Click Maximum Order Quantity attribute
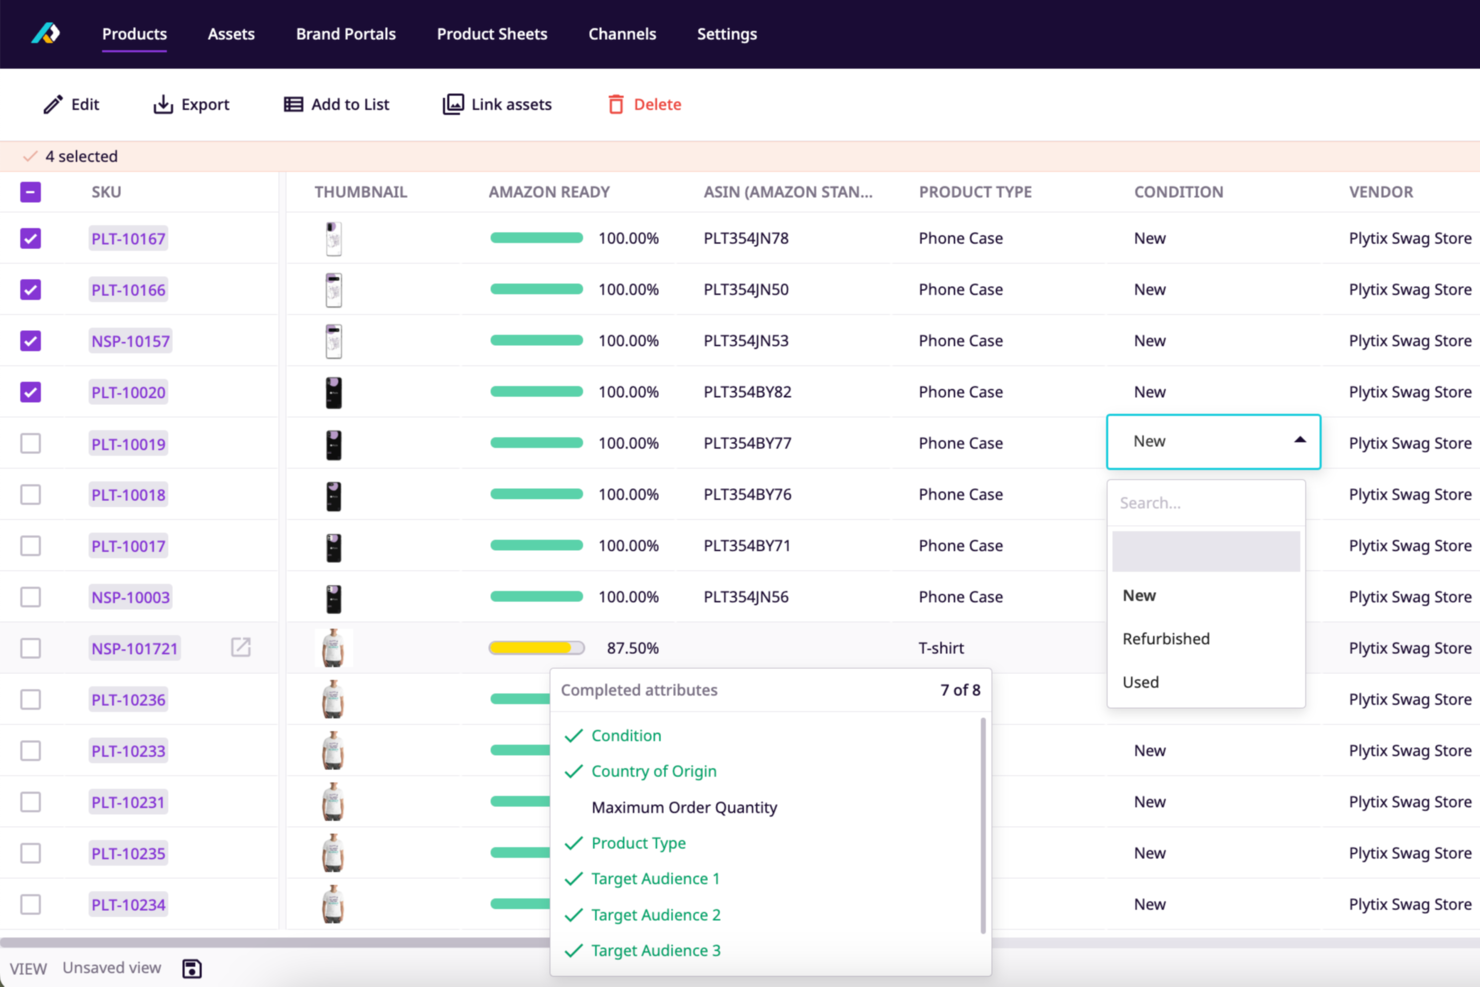 click(684, 807)
